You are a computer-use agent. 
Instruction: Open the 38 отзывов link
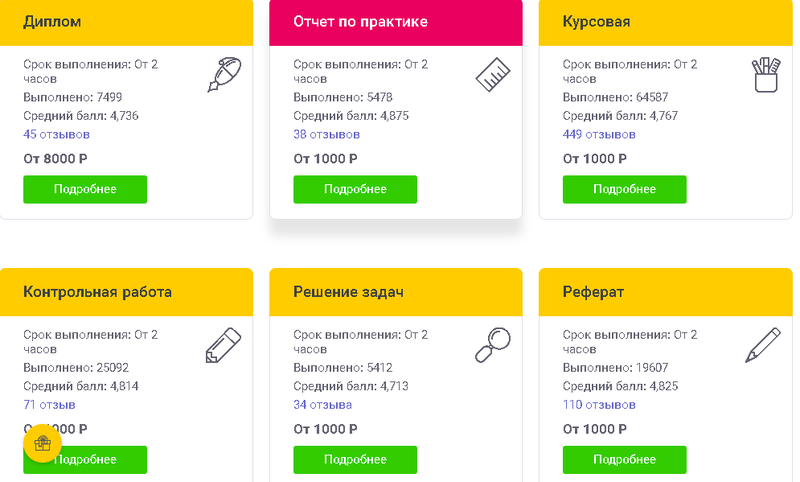click(326, 134)
